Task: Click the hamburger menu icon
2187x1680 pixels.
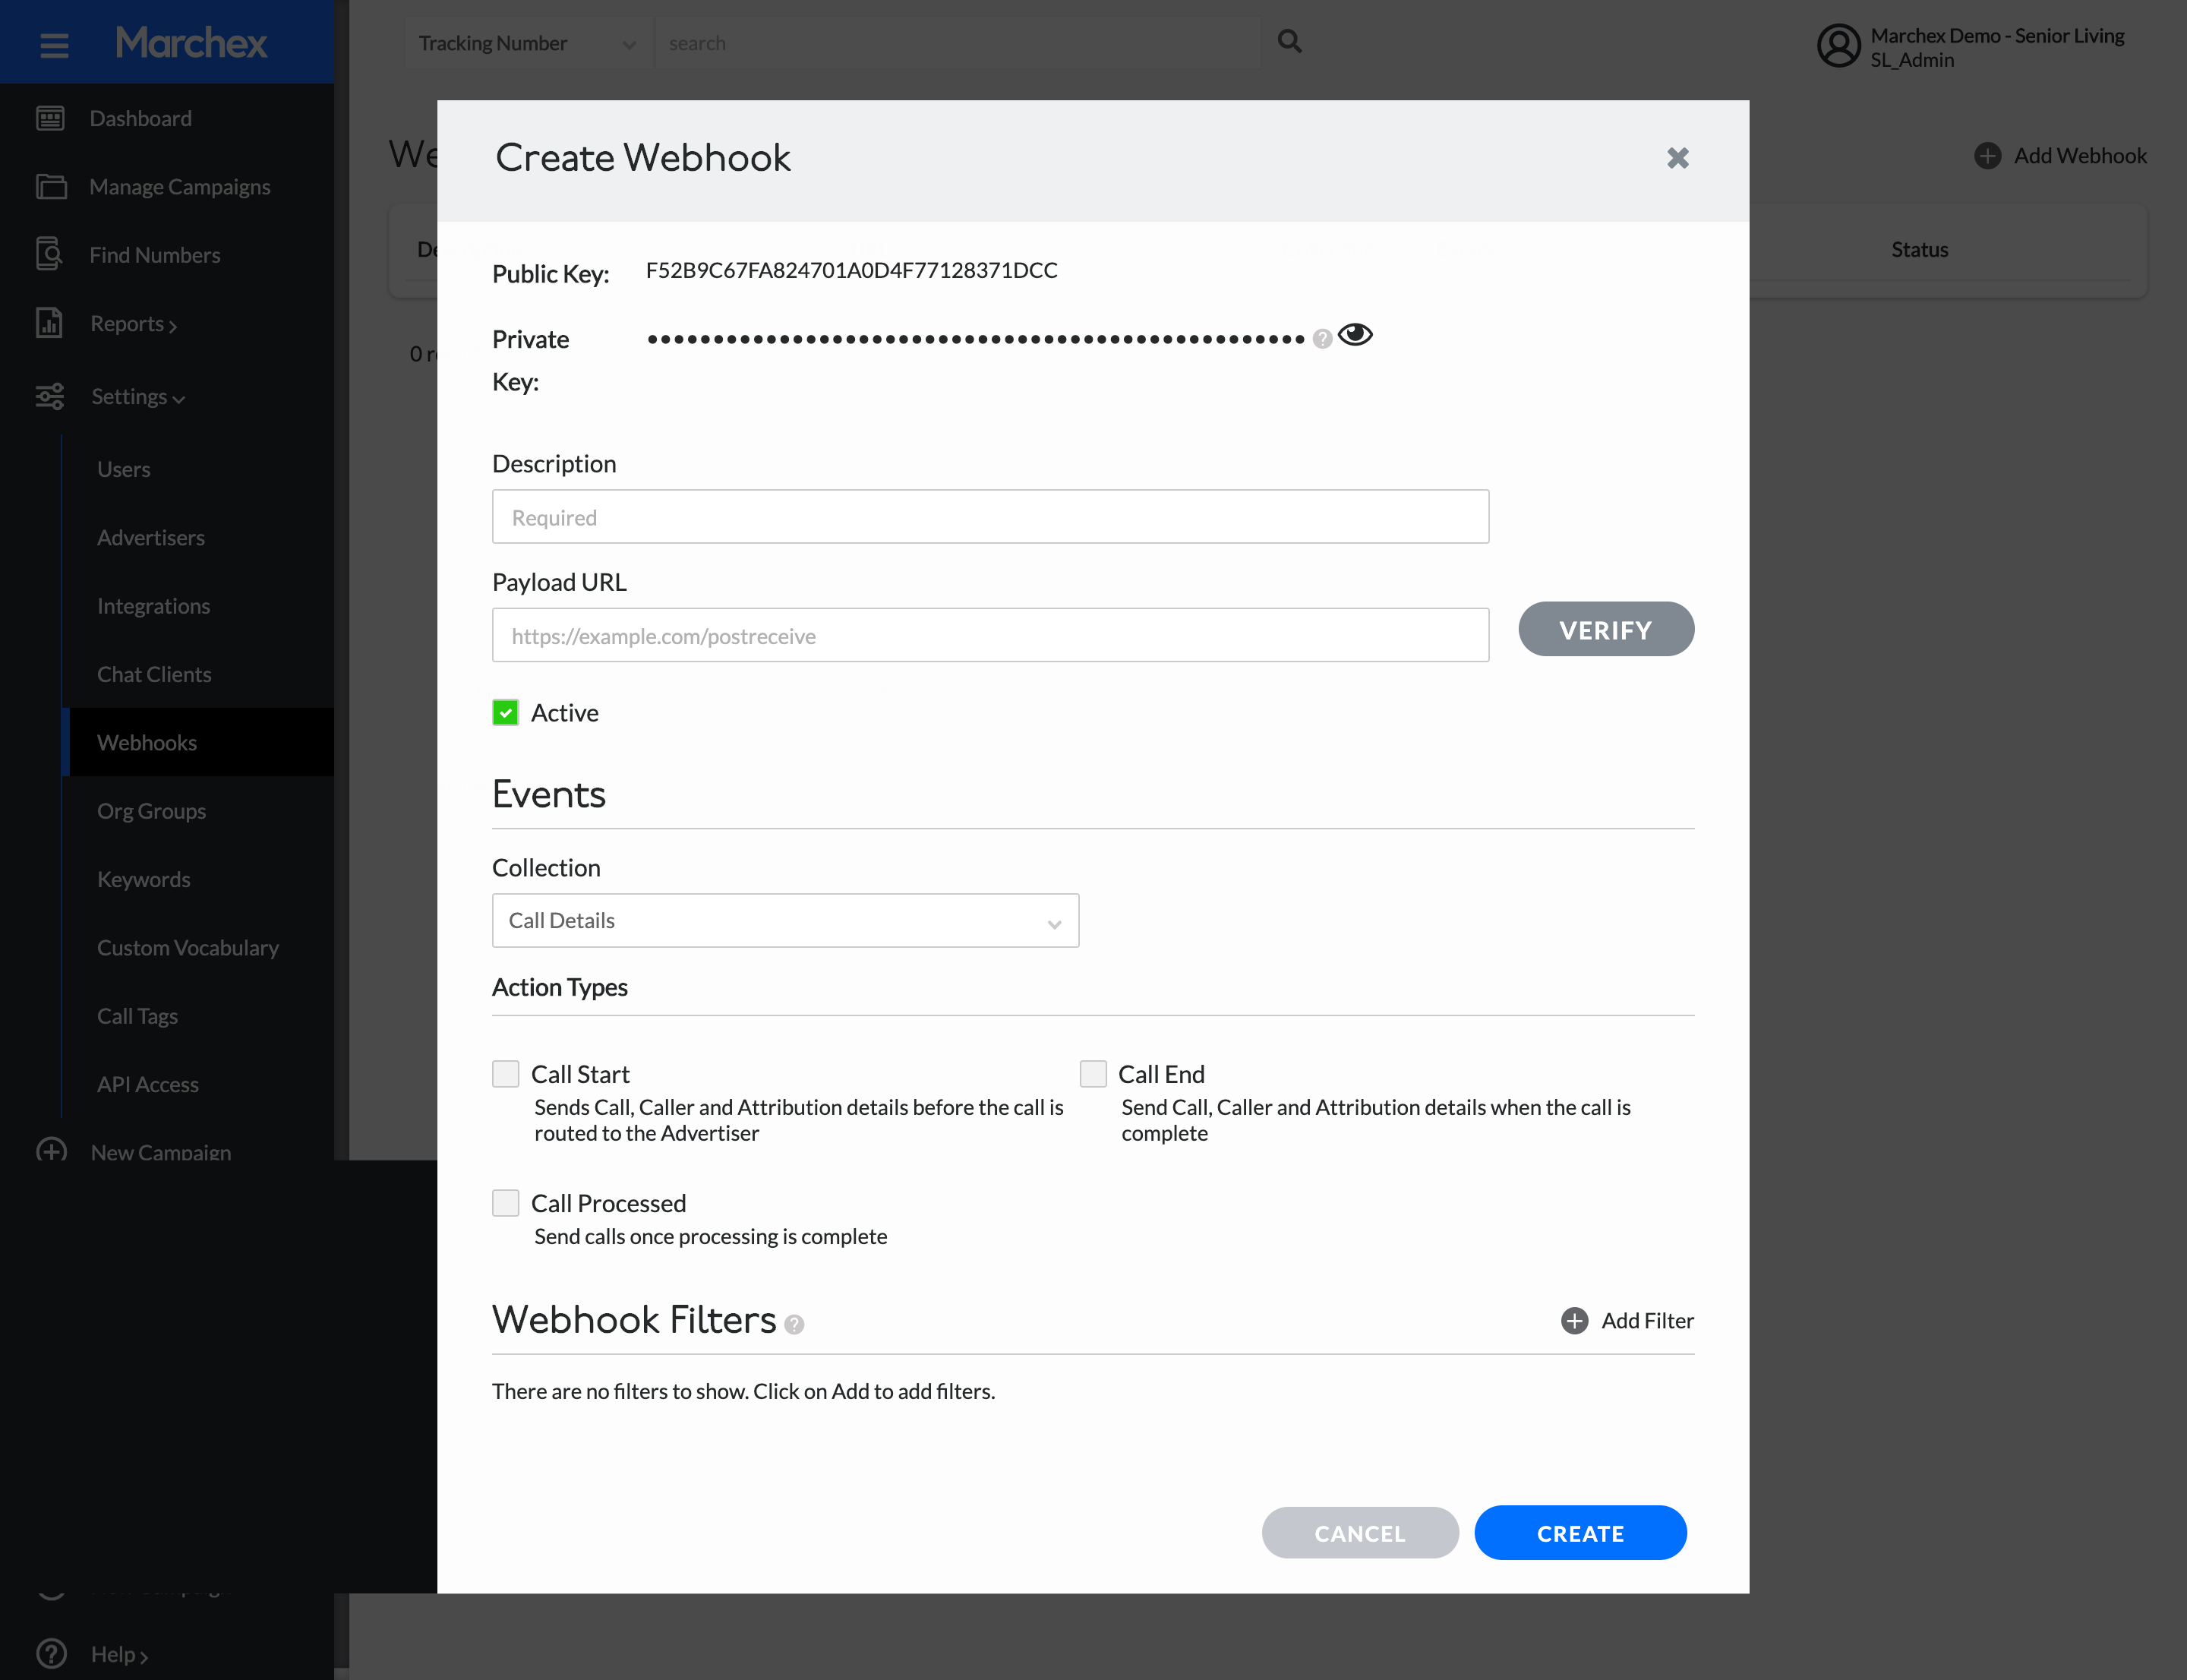Action: pyautogui.click(x=54, y=44)
